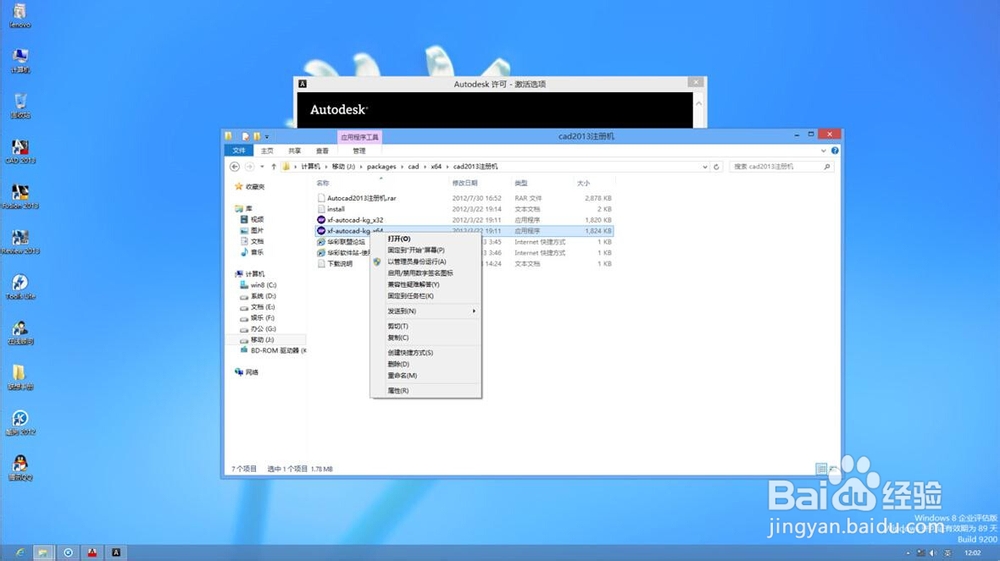Sort files by the 大小 column header
The image size is (1000, 561).
coord(583,183)
